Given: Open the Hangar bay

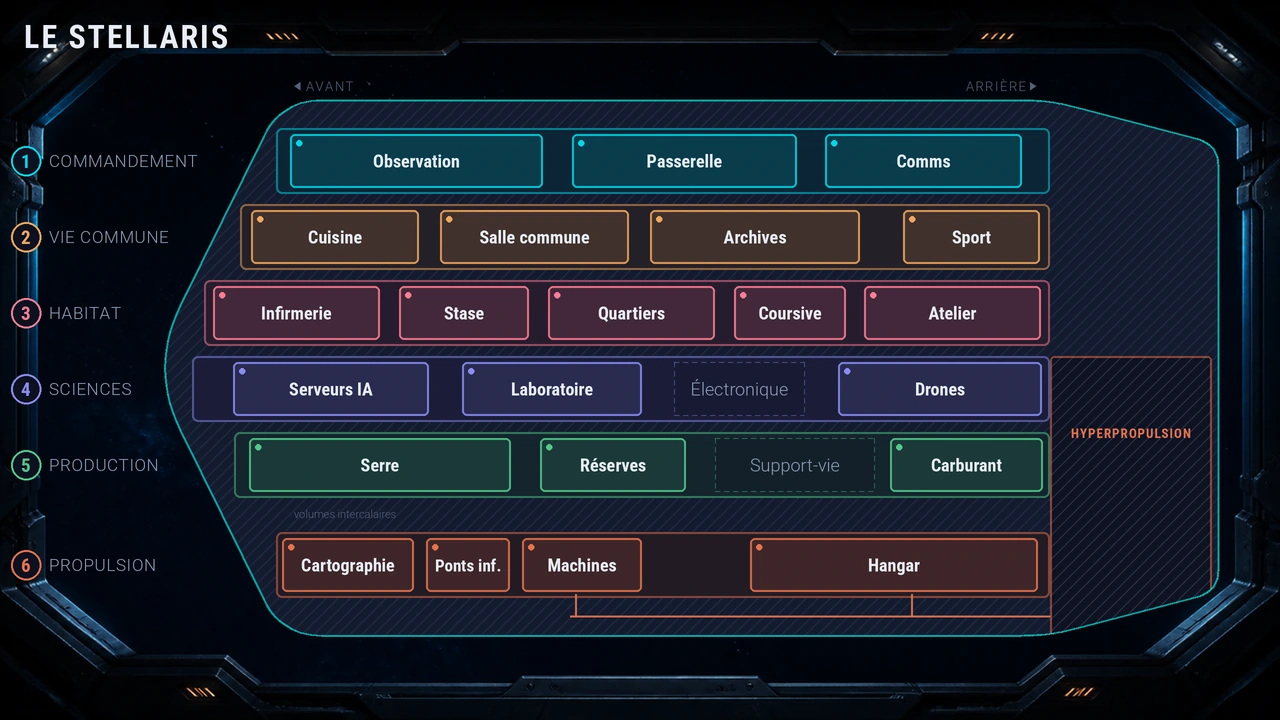Looking at the screenshot, I should tap(894, 565).
